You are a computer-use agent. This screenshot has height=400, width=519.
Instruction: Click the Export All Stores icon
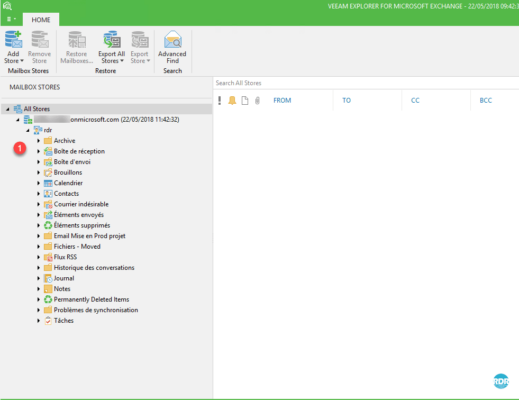[112, 40]
